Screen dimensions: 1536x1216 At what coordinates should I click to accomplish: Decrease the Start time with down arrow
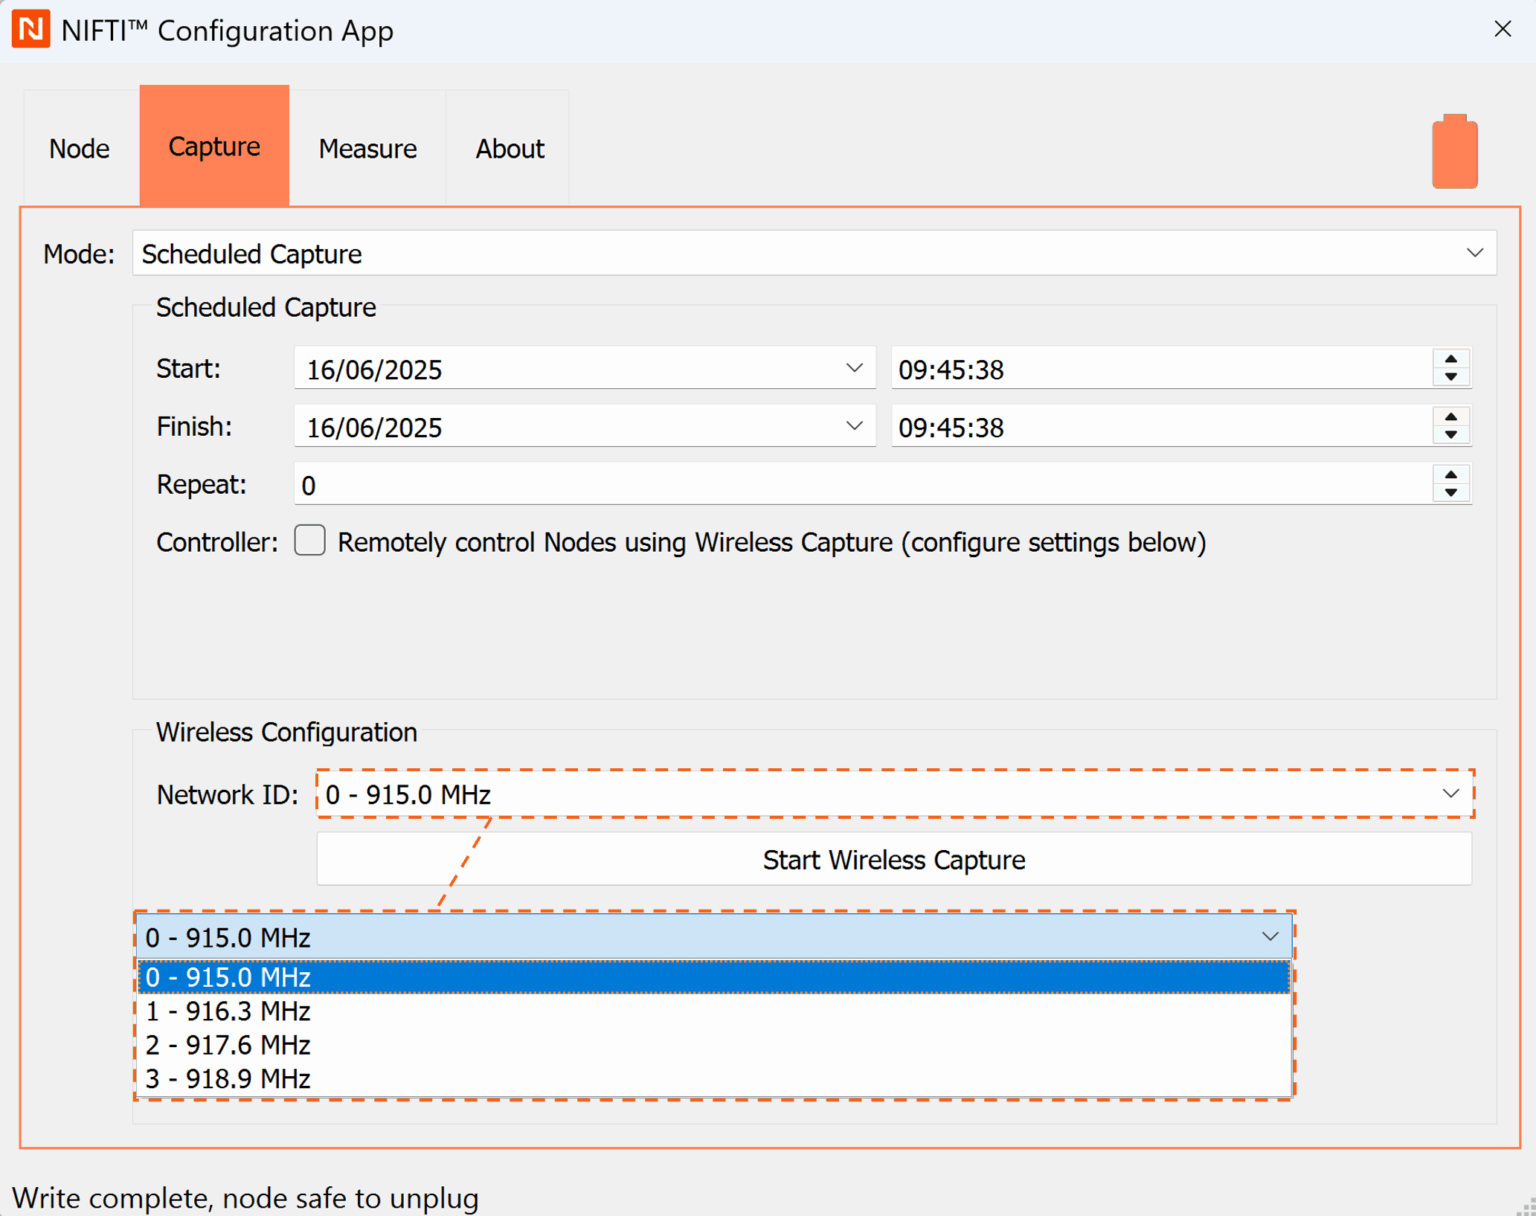tap(1451, 377)
